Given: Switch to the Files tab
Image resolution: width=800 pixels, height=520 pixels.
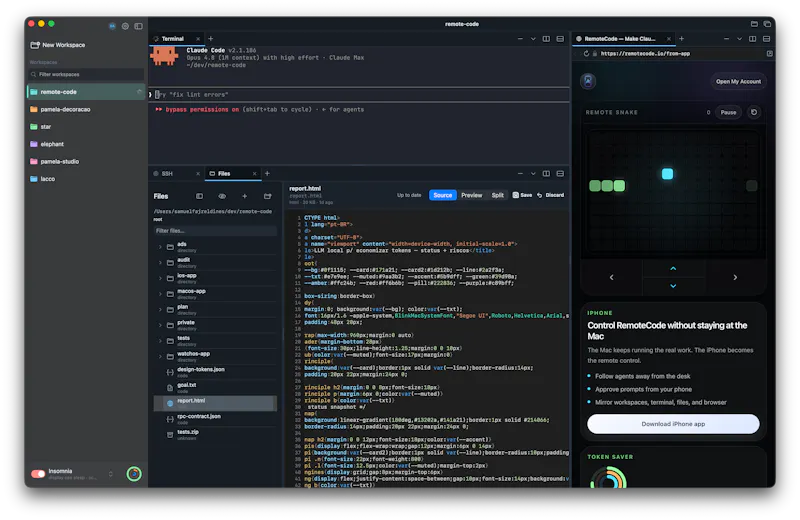Looking at the screenshot, I should 224,174.
